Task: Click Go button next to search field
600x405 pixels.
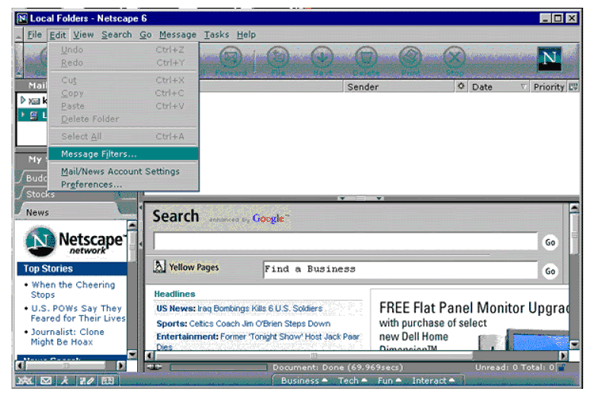Action: 550,242
